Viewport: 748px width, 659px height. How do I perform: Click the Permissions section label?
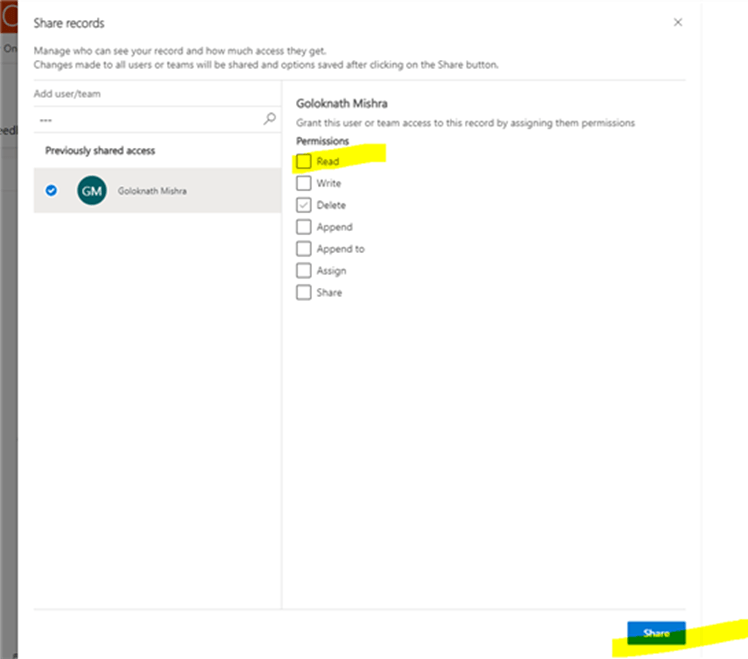point(322,141)
